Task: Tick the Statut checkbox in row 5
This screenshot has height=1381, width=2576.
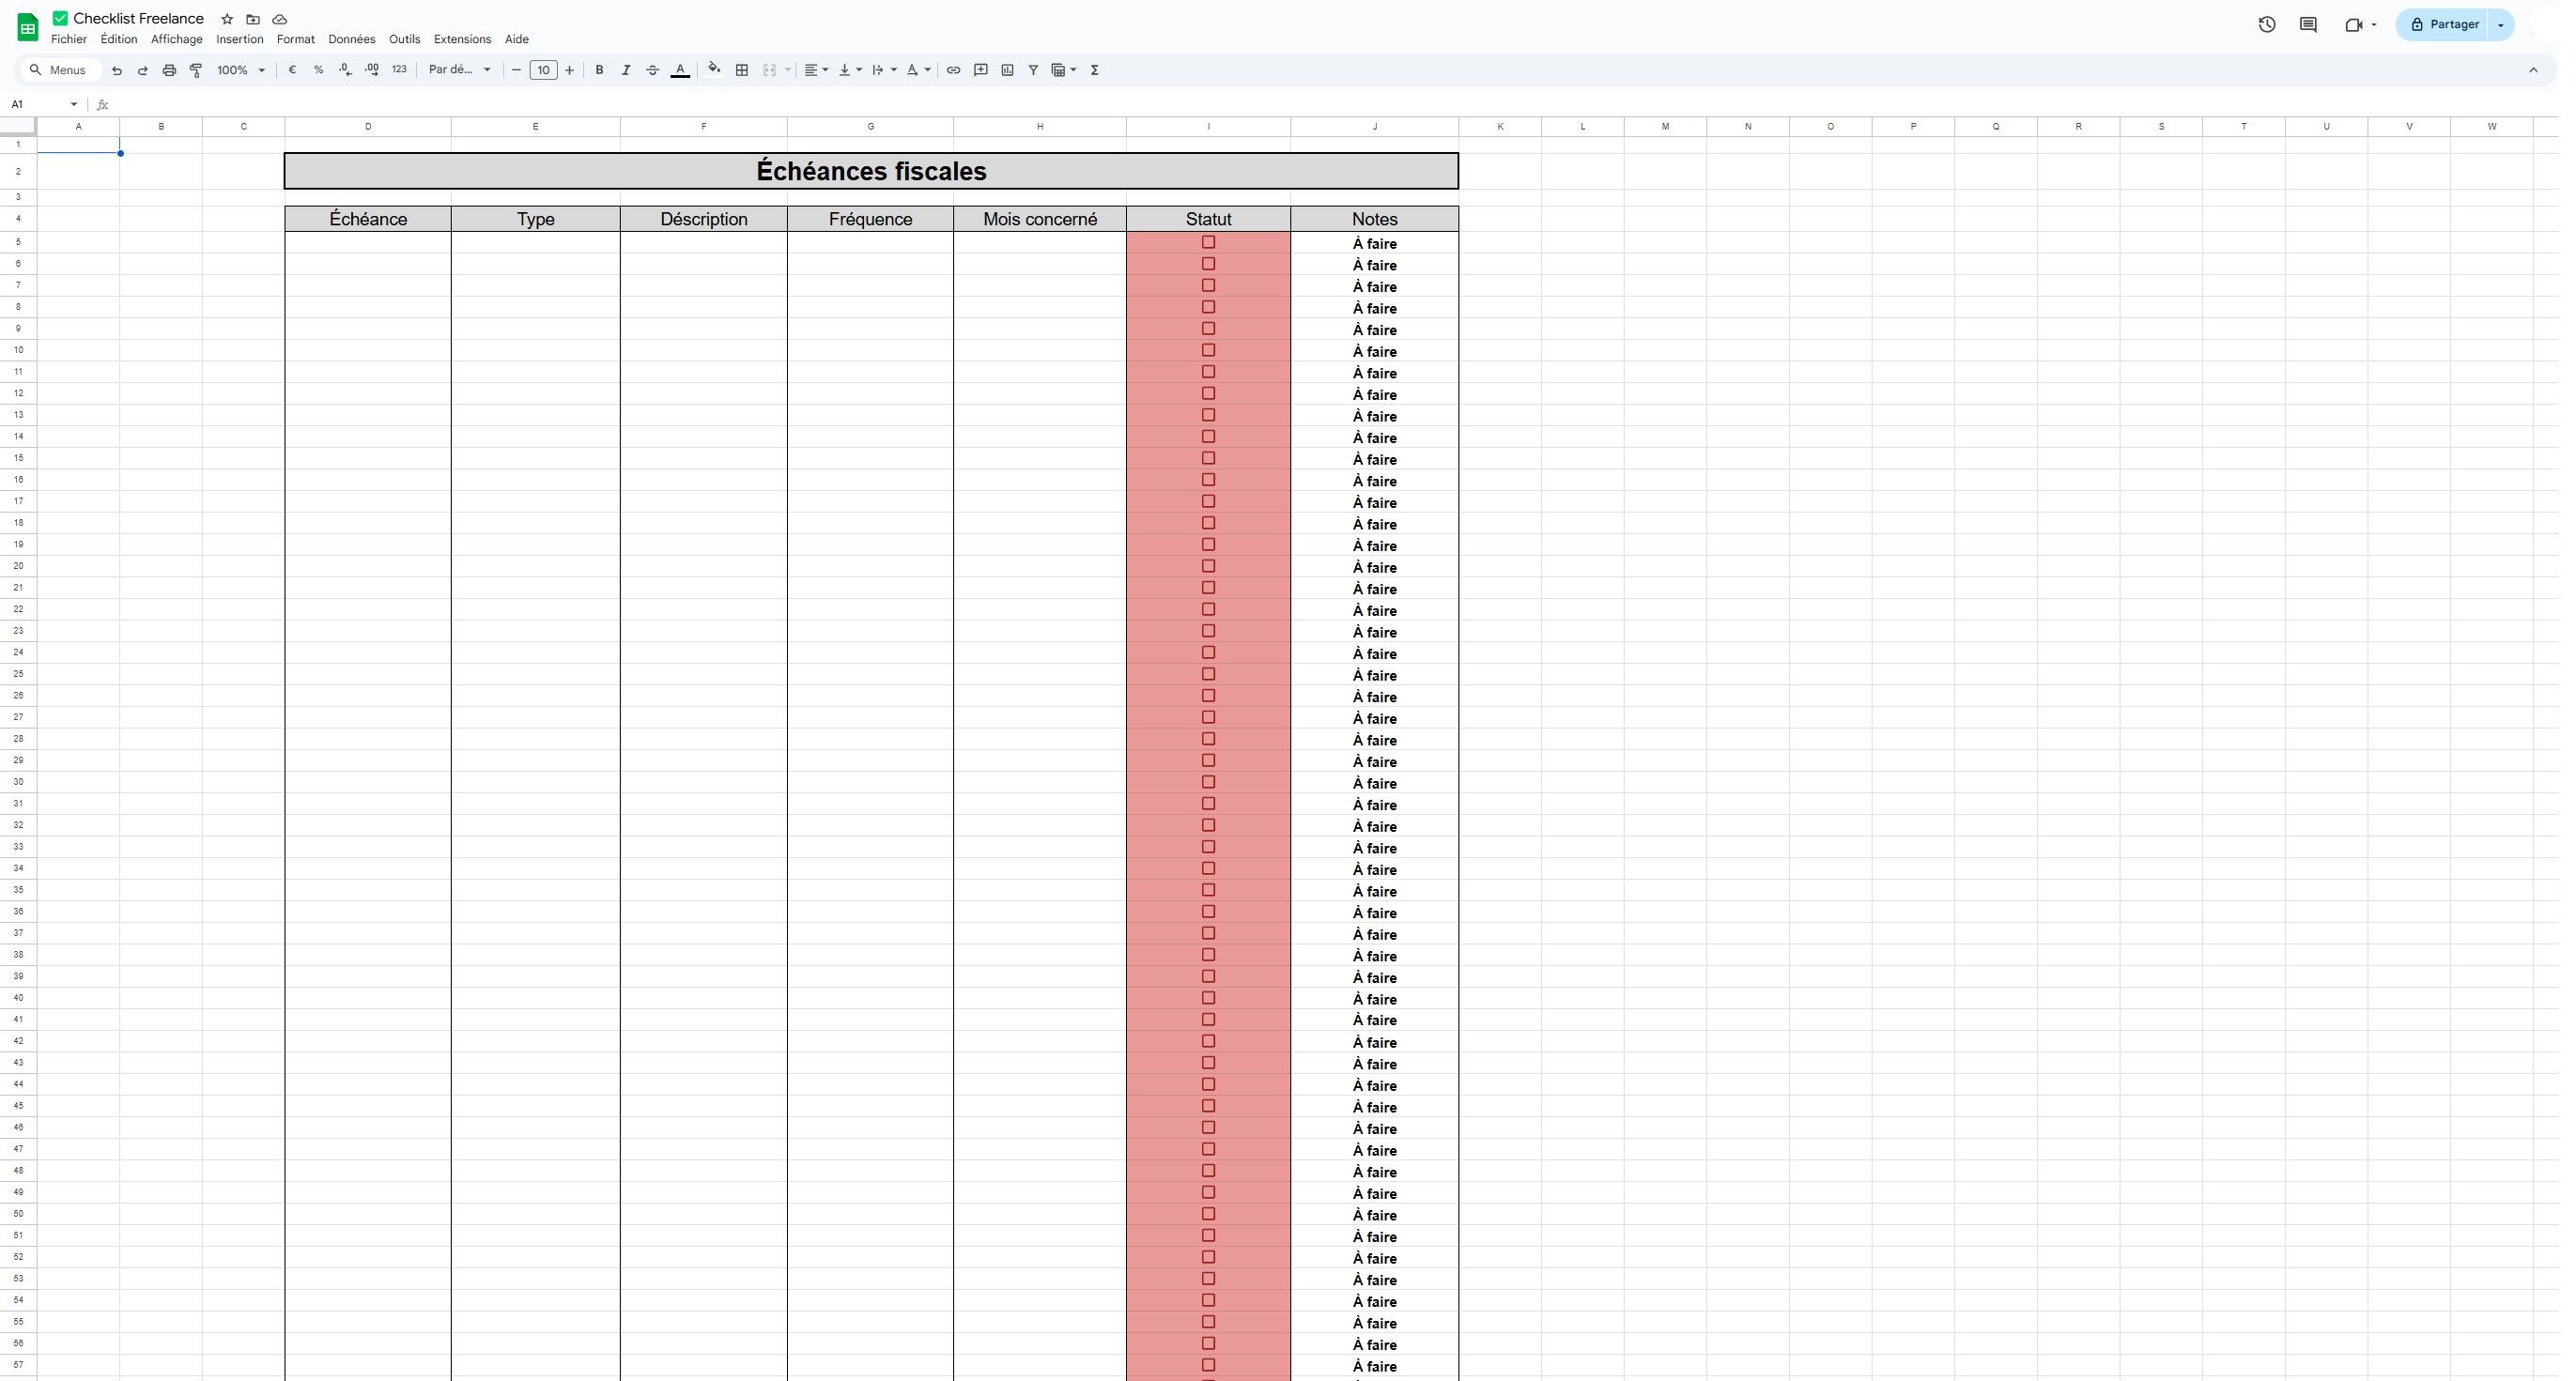Action: tap(1208, 242)
